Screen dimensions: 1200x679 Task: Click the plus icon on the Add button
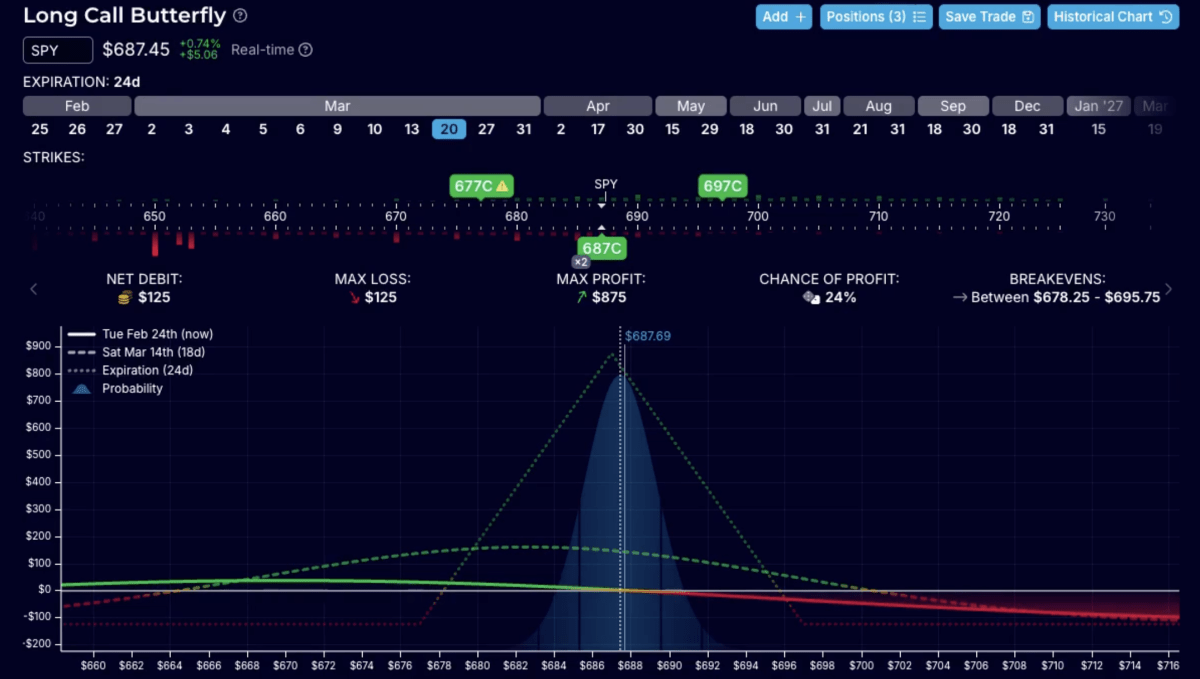pyautogui.click(x=801, y=17)
